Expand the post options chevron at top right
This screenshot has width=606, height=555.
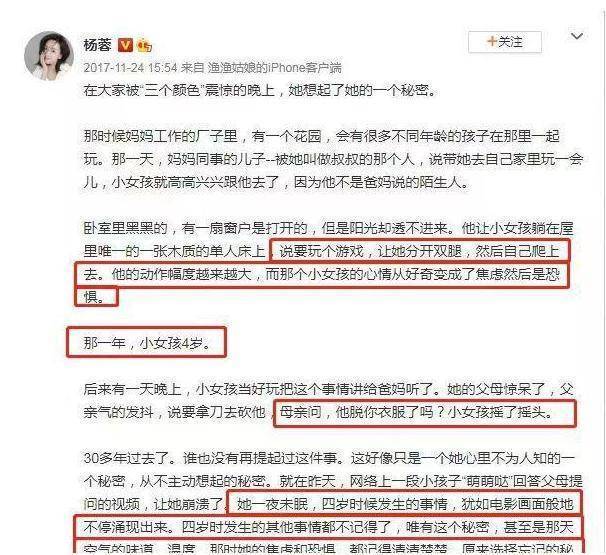tap(577, 36)
